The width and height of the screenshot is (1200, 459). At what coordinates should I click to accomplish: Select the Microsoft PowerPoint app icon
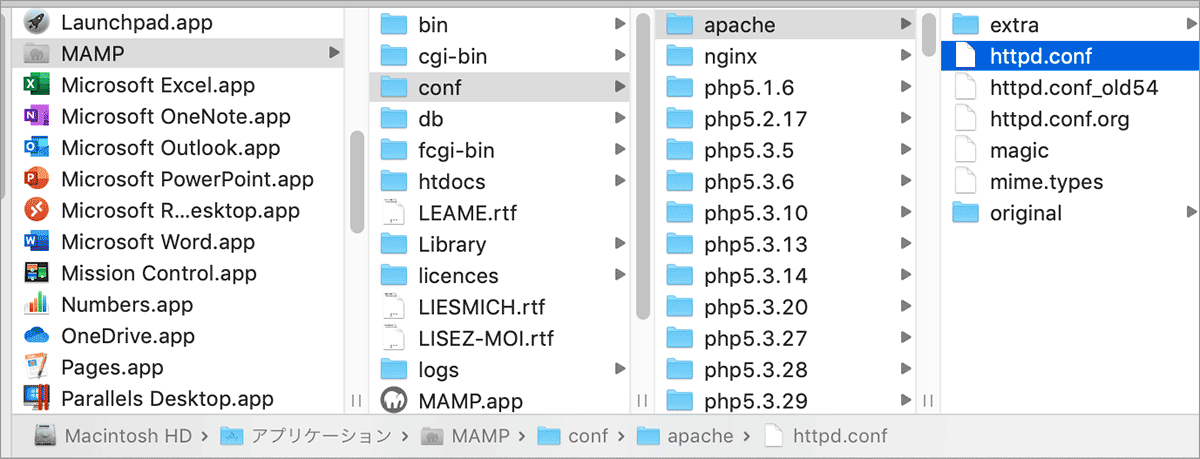[x=37, y=179]
